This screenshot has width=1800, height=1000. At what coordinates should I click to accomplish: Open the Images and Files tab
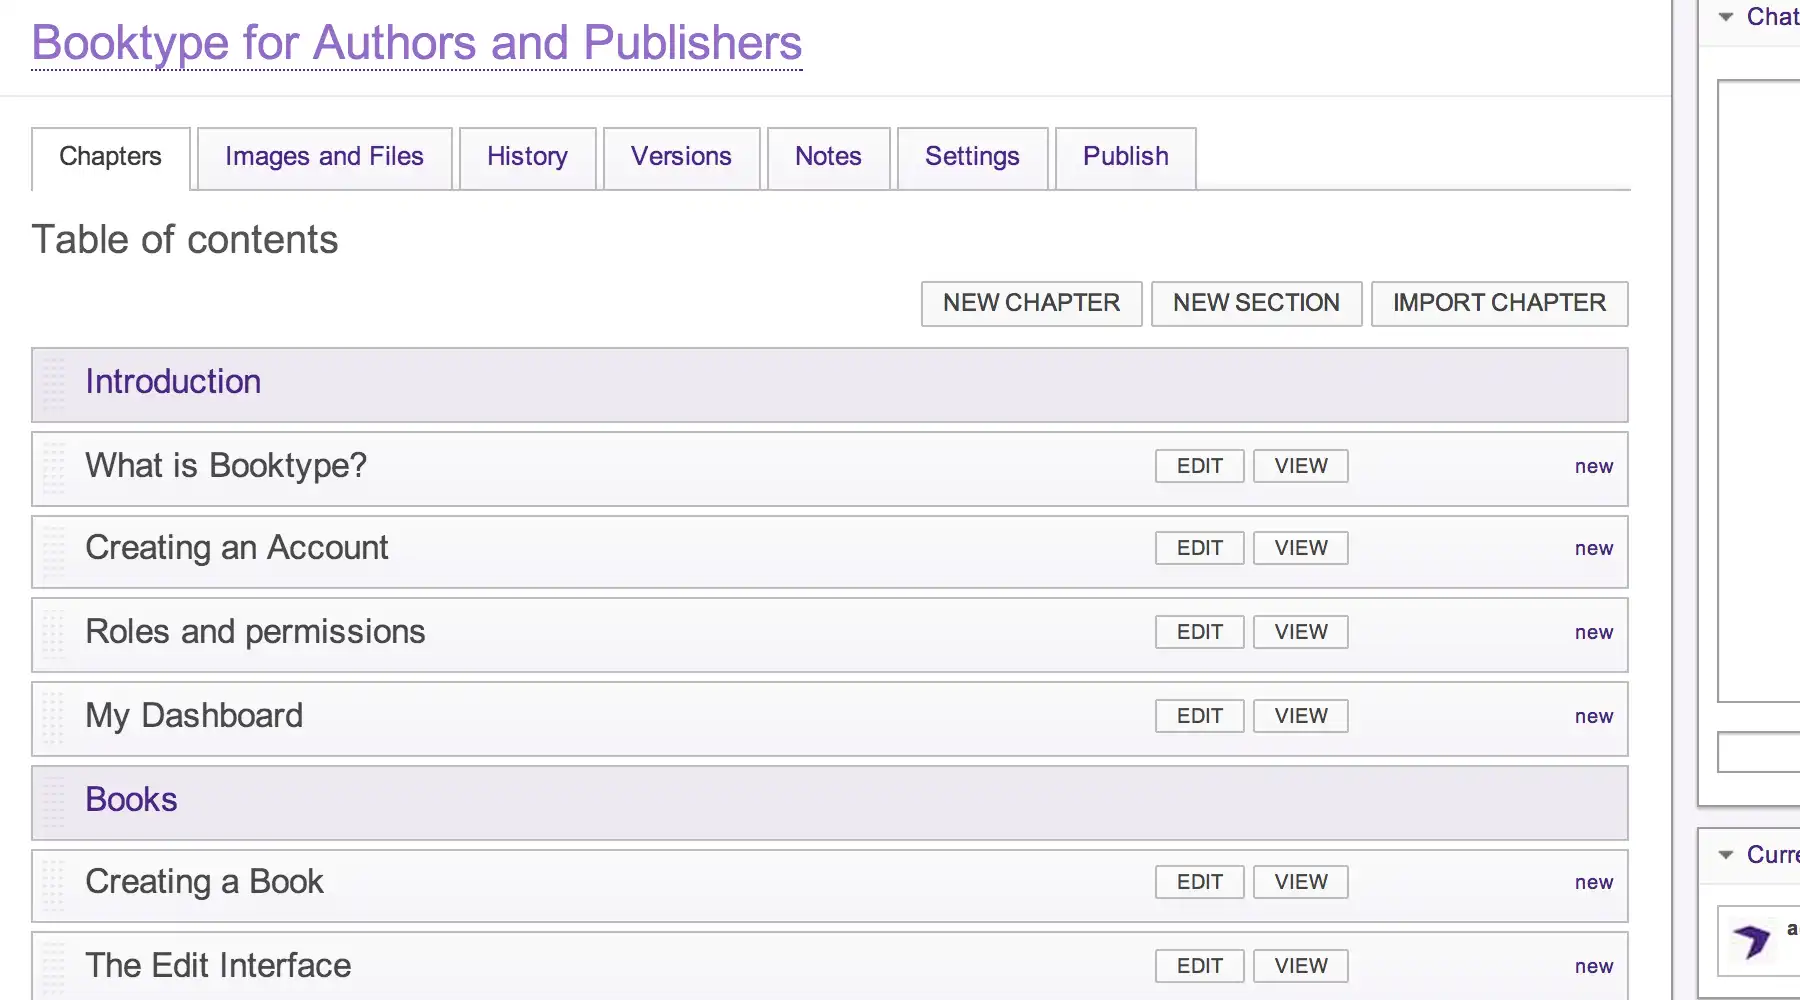click(x=324, y=157)
